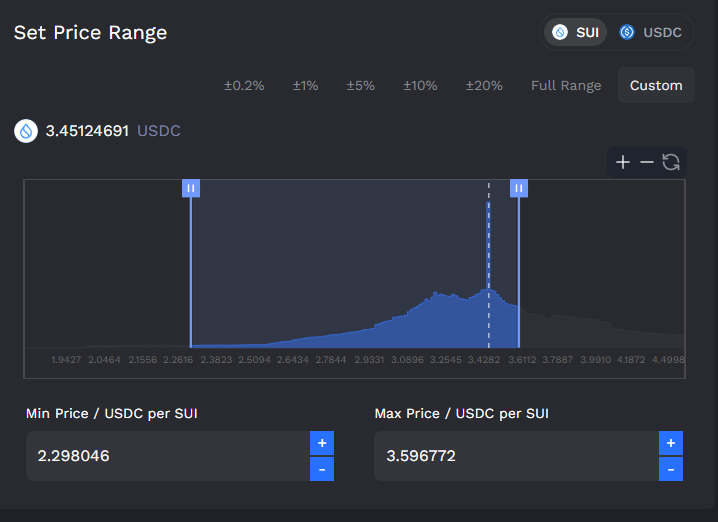
Task: Click the Set Price Range heading
Action: [90, 33]
